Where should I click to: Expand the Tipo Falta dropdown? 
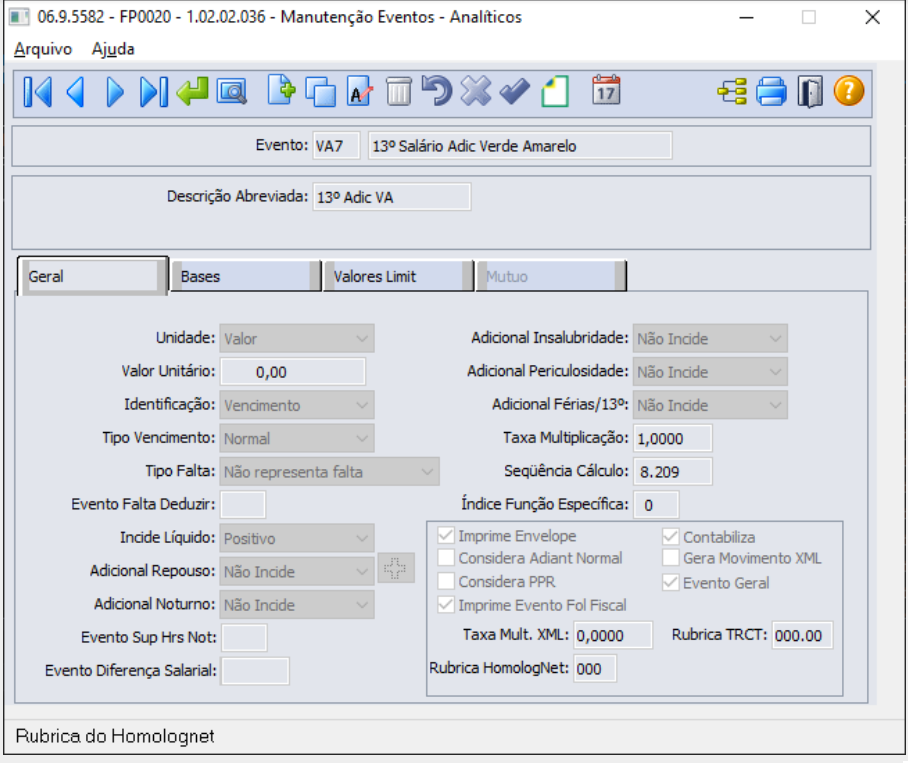click(x=329, y=471)
